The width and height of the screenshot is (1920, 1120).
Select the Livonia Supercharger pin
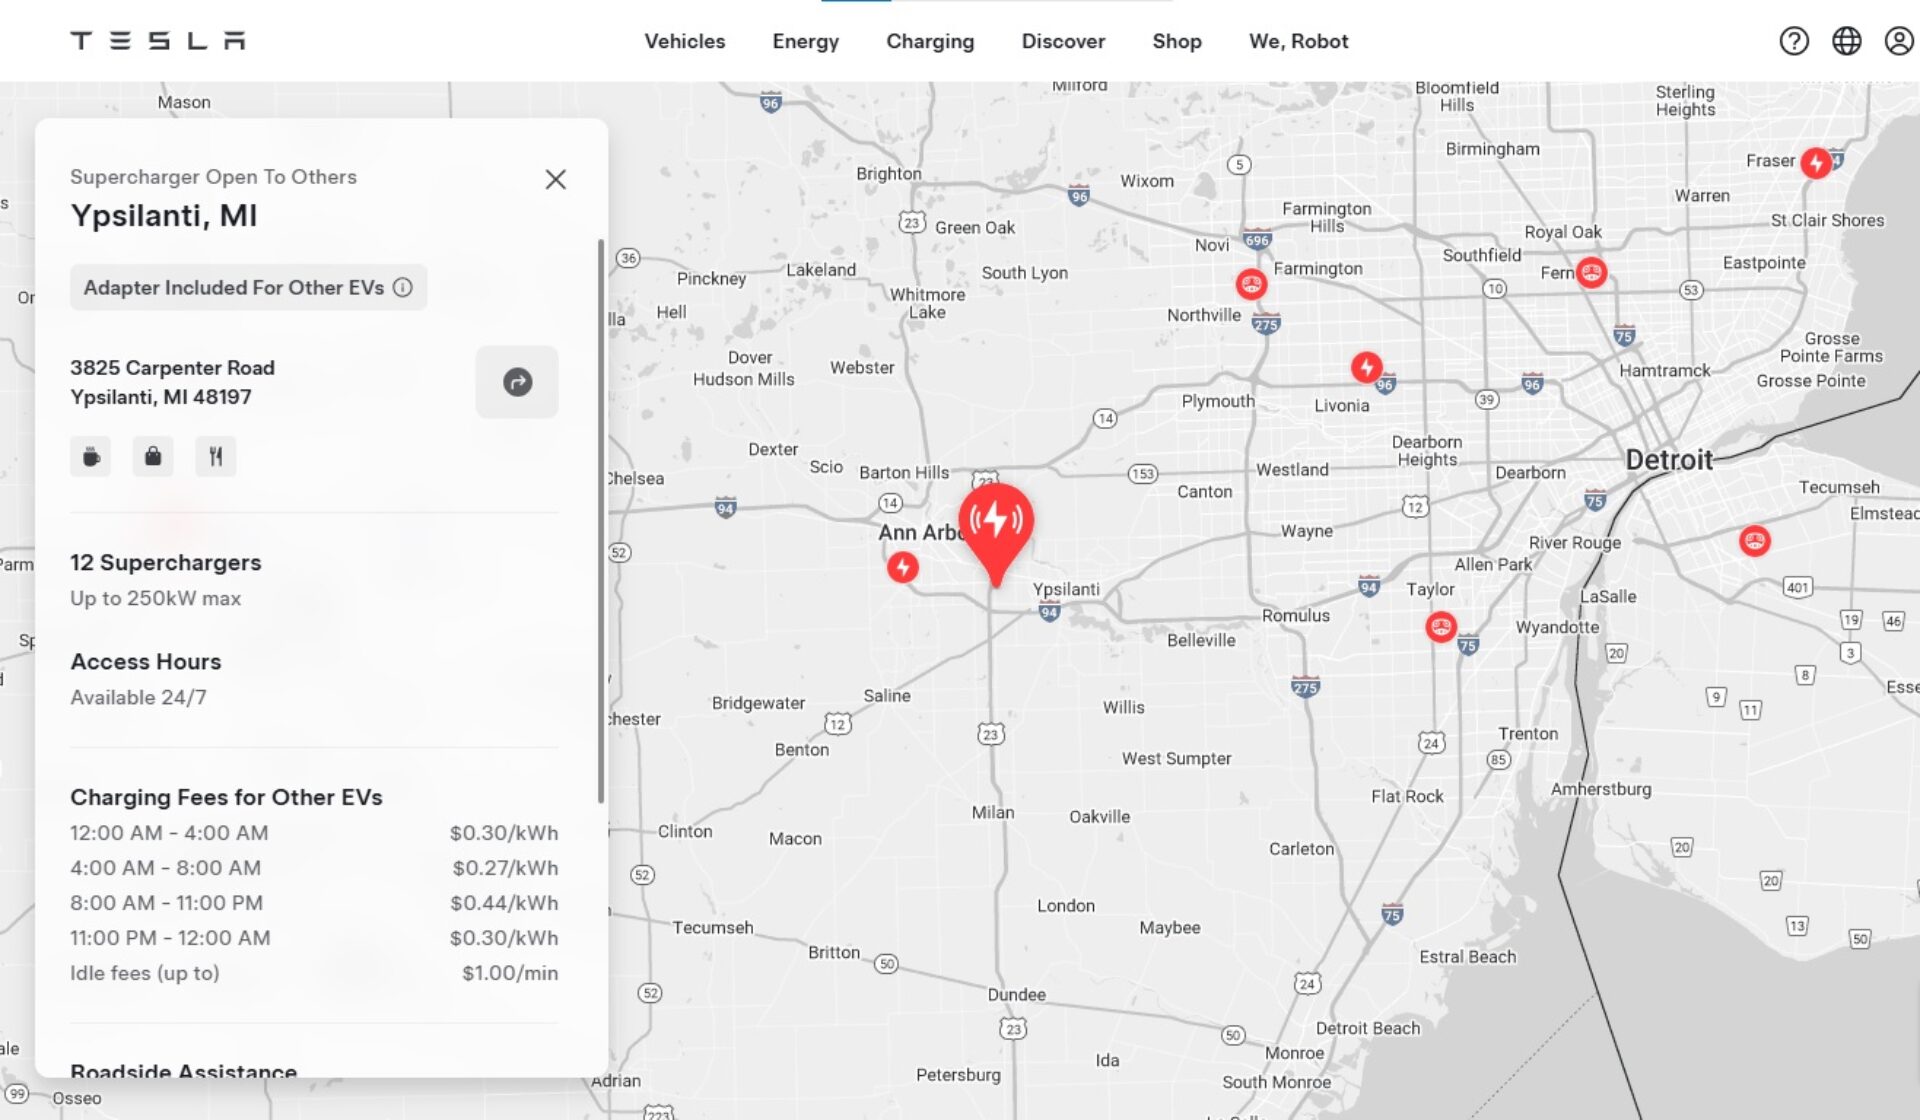[1367, 367]
